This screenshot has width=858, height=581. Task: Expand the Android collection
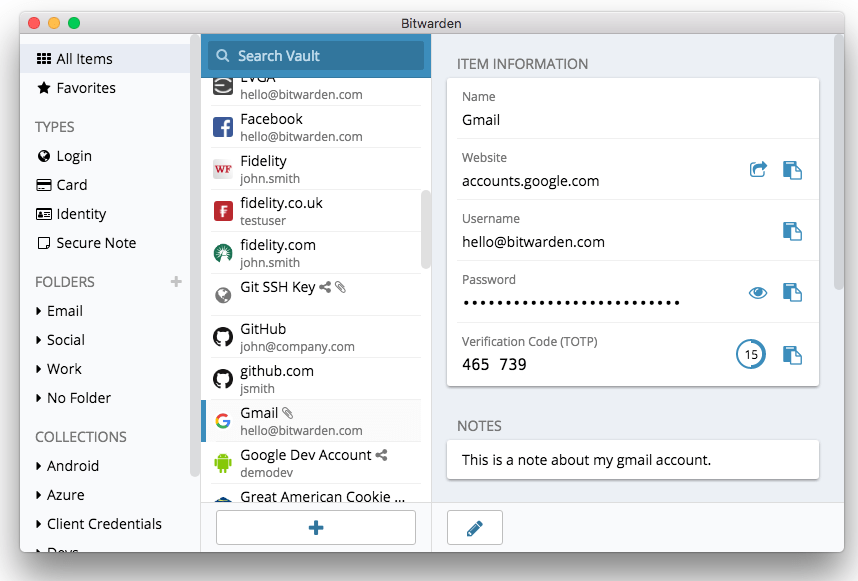click(x=72, y=466)
